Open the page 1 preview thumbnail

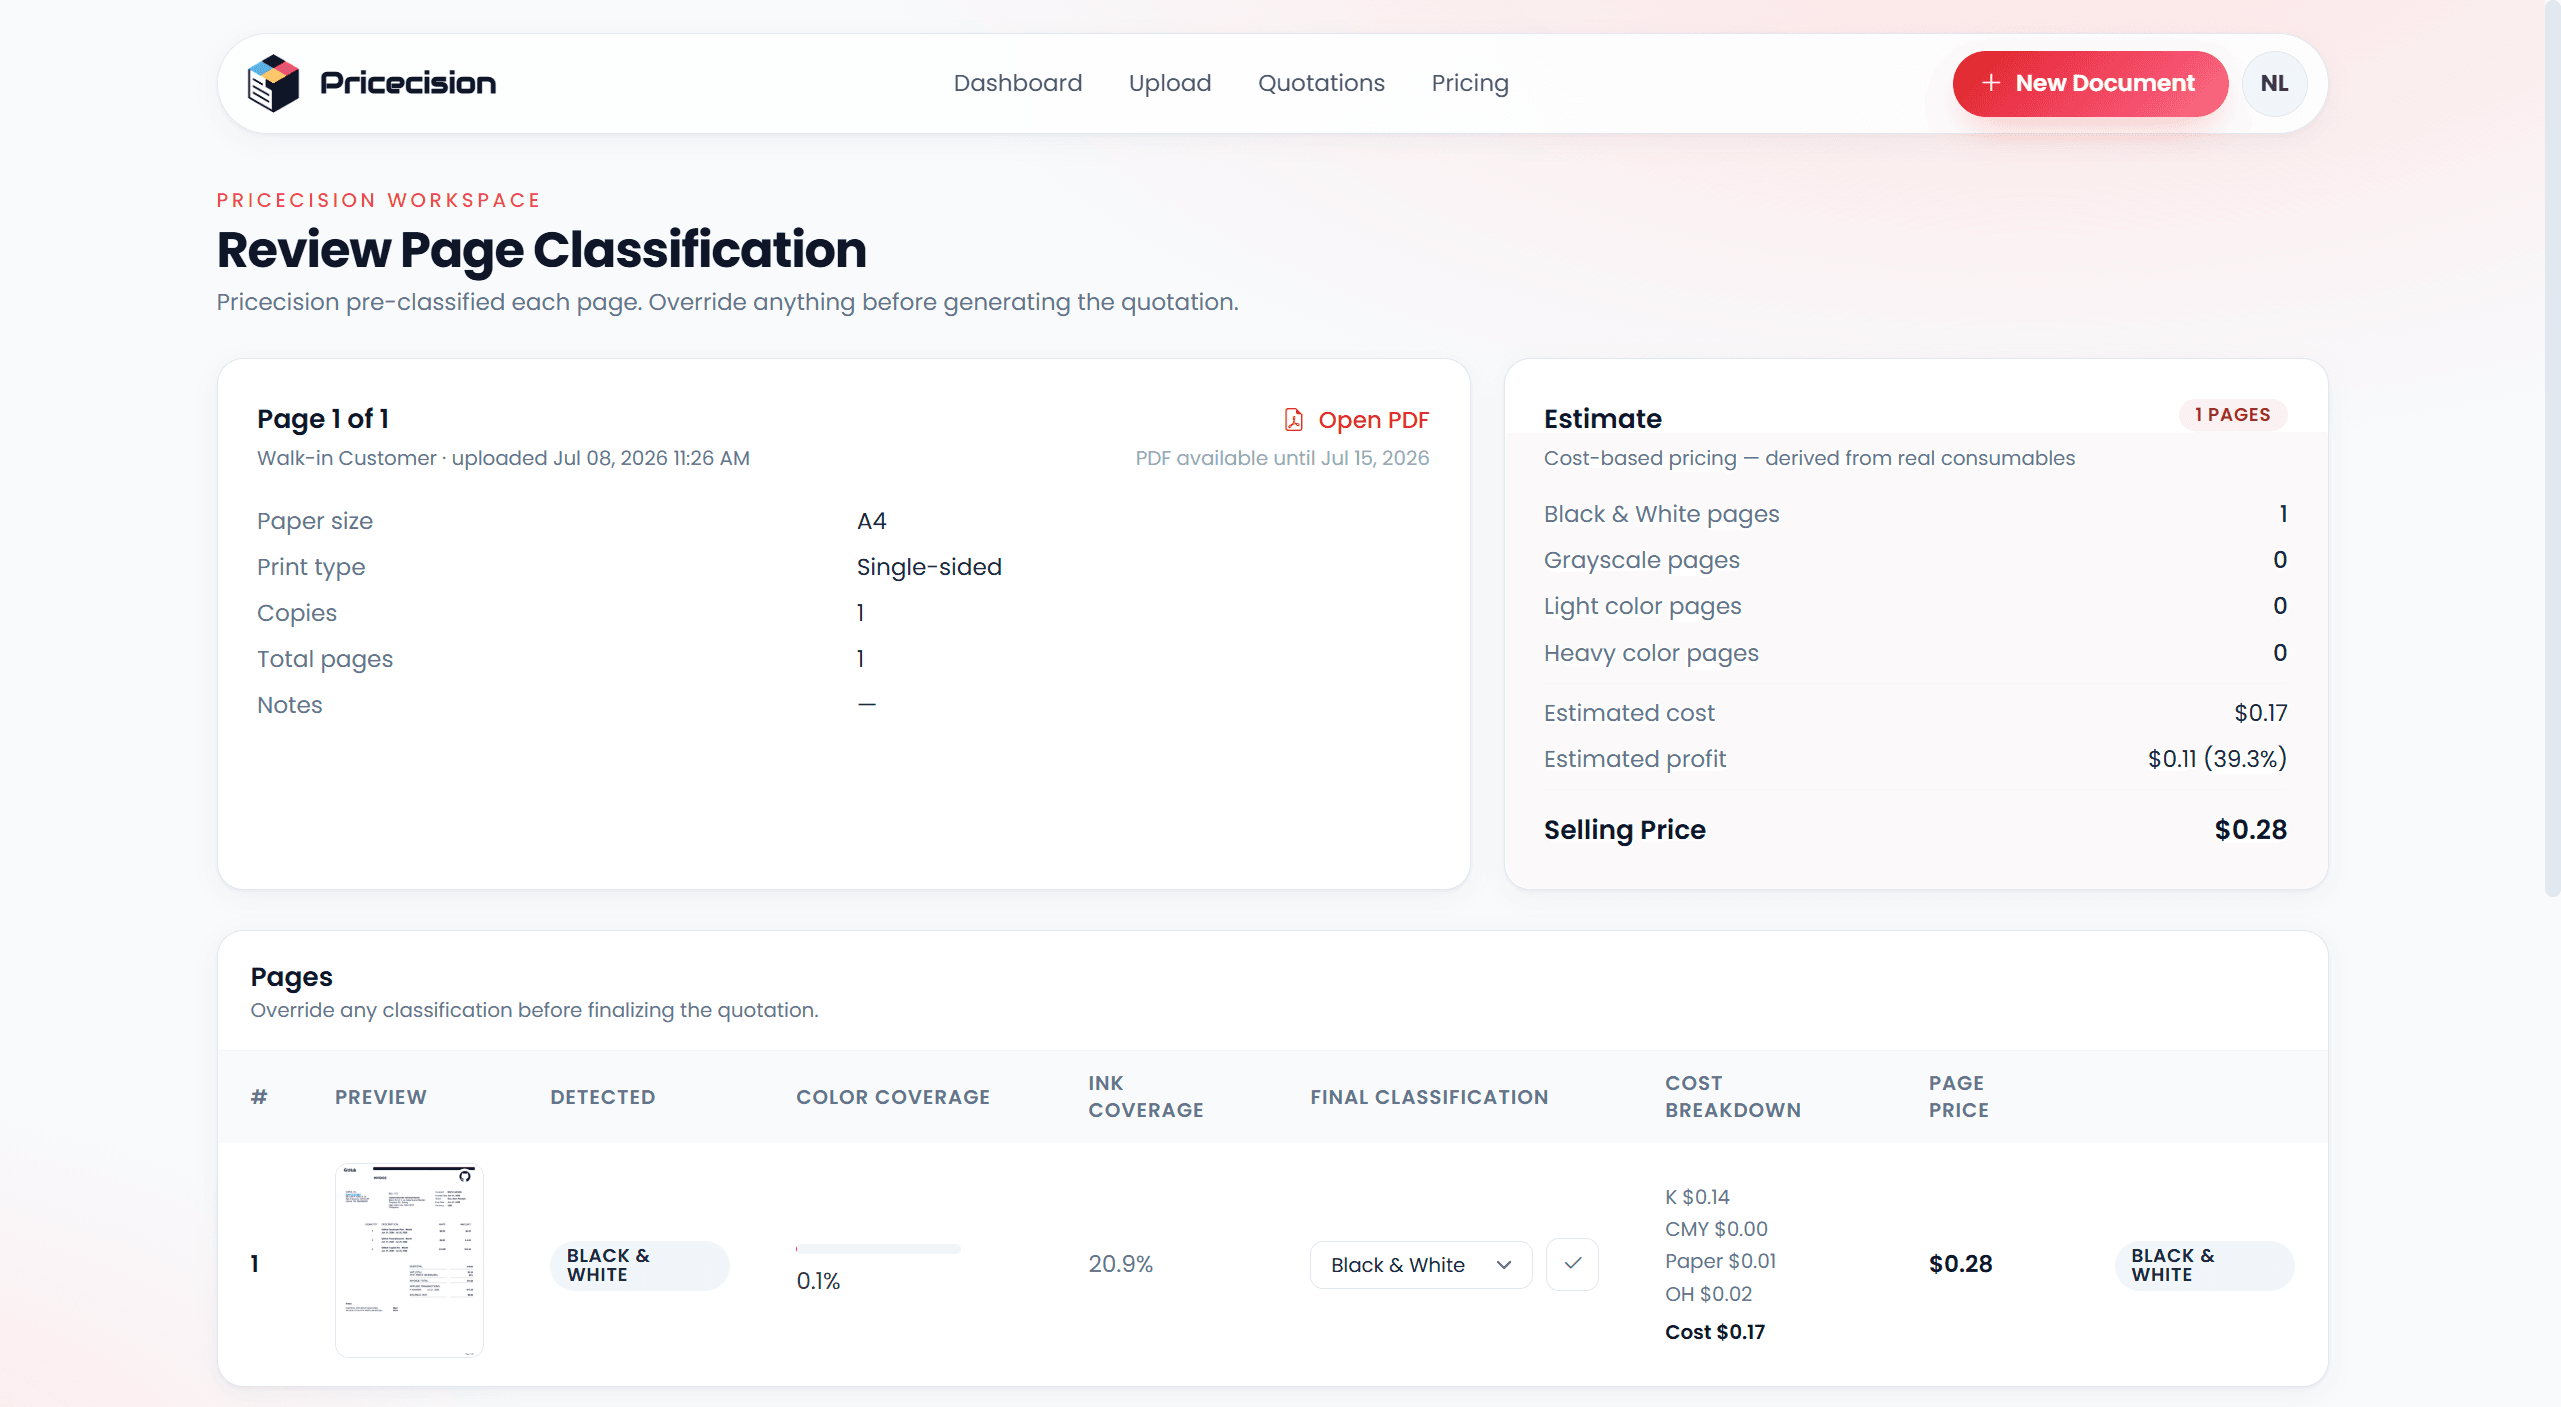point(409,1260)
